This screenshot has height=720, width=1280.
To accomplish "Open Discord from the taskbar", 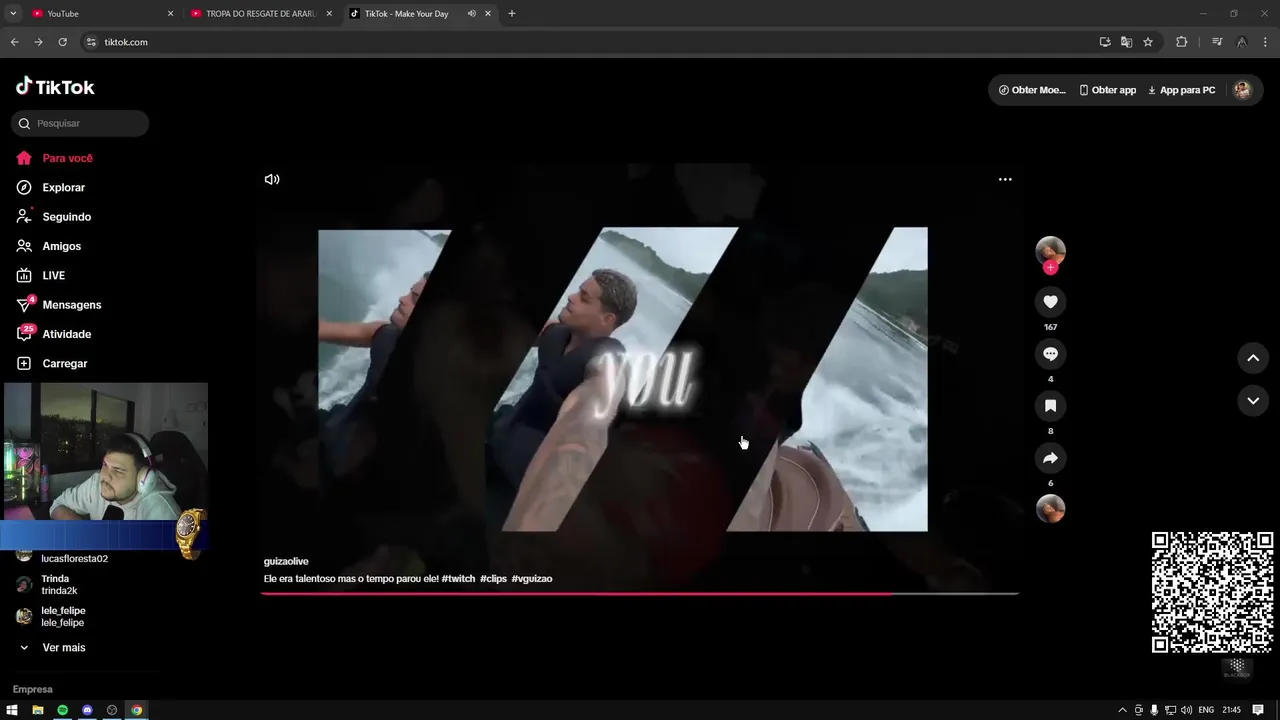I will coord(87,710).
